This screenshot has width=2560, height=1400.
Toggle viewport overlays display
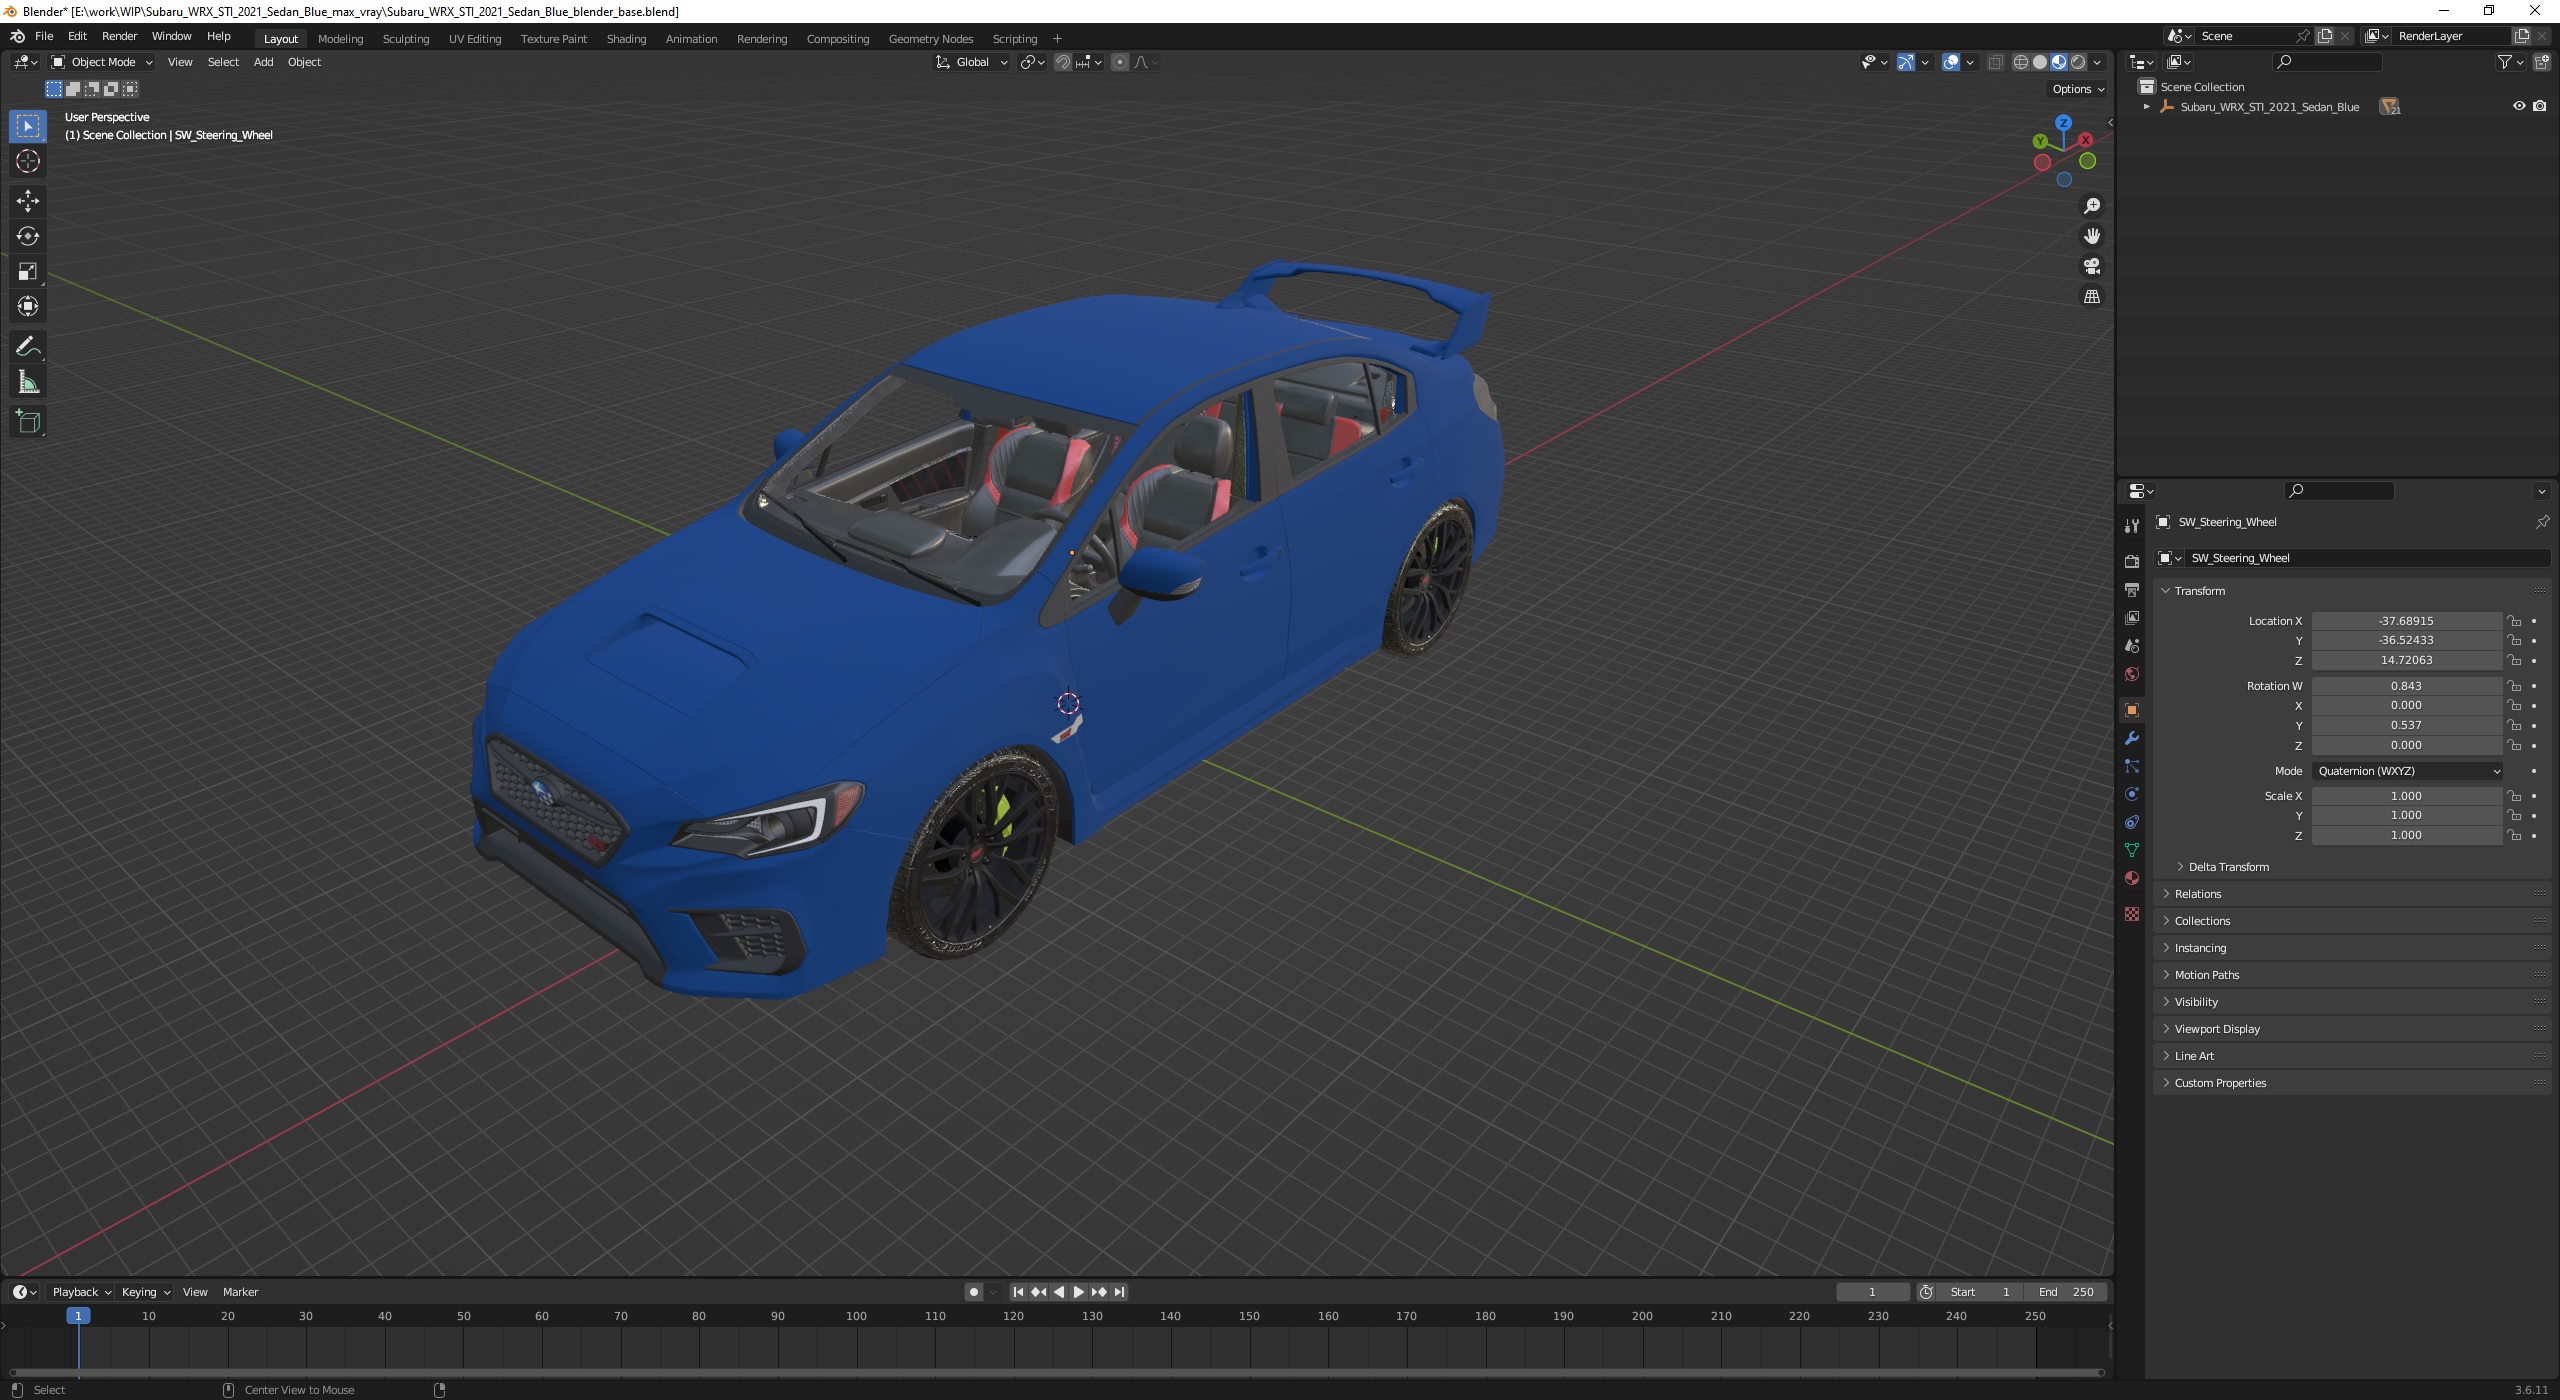[1950, 62]
